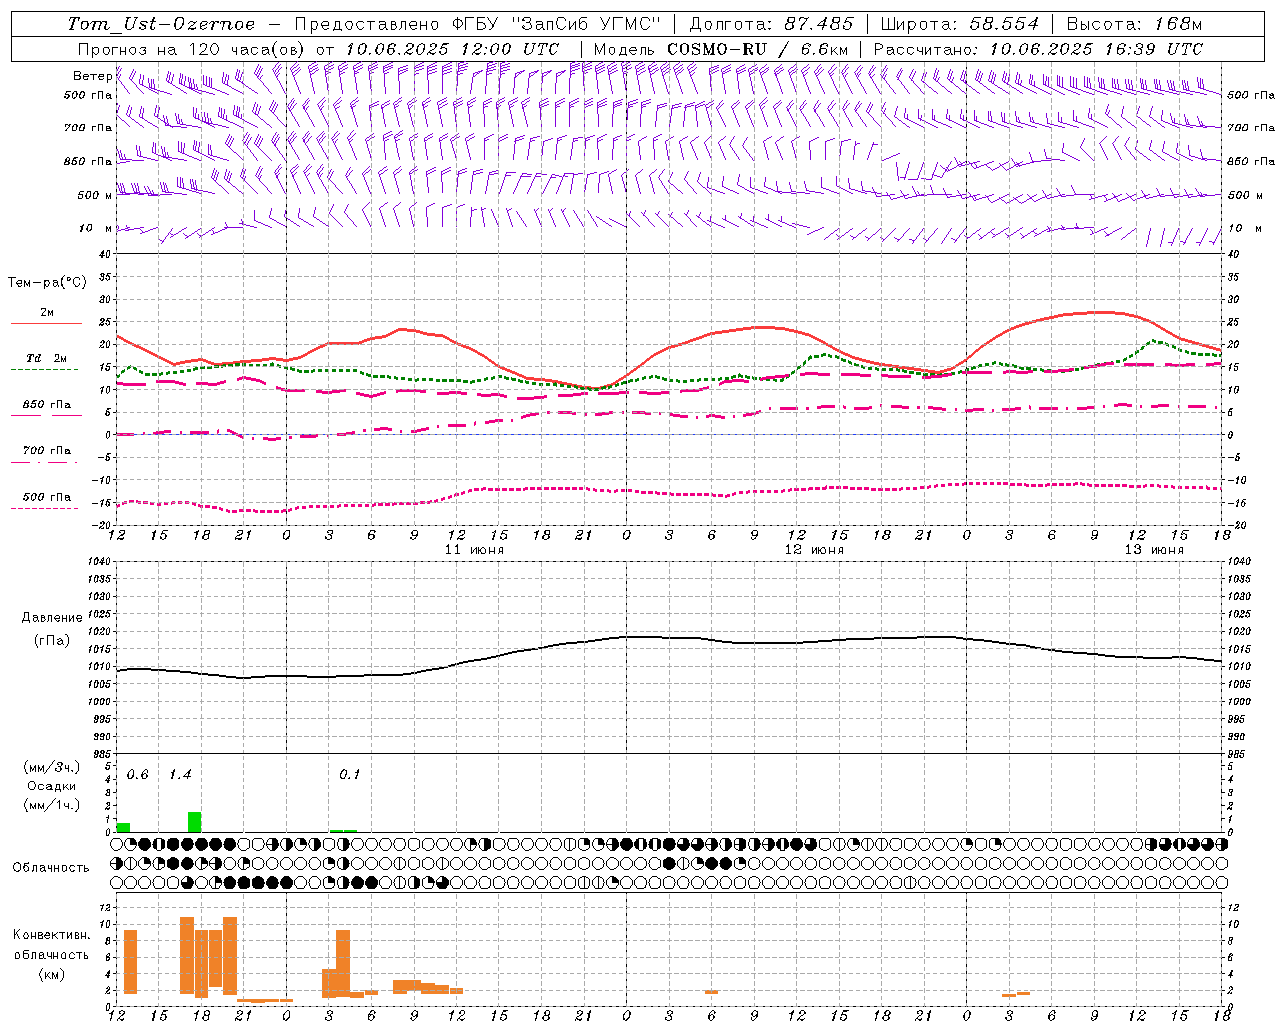
Task: Click the 13 июня date label
Action: tap(1154, 550)
